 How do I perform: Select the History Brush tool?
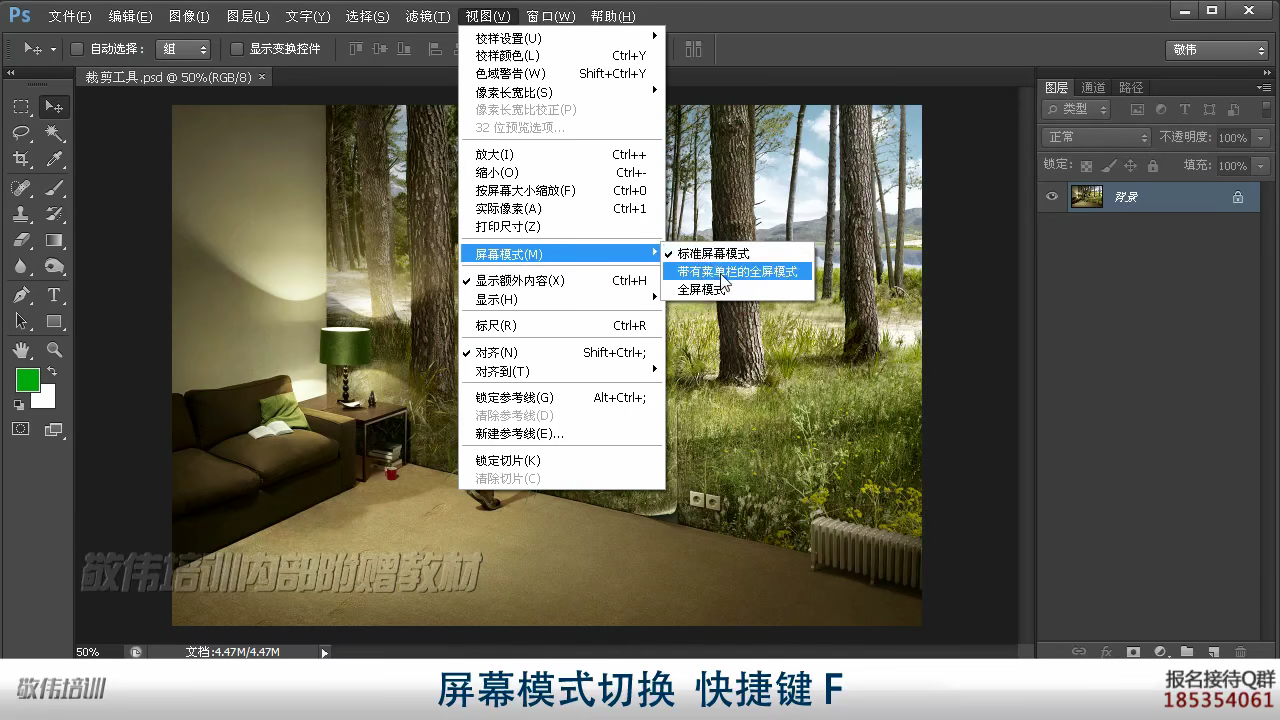click(54, 214)
